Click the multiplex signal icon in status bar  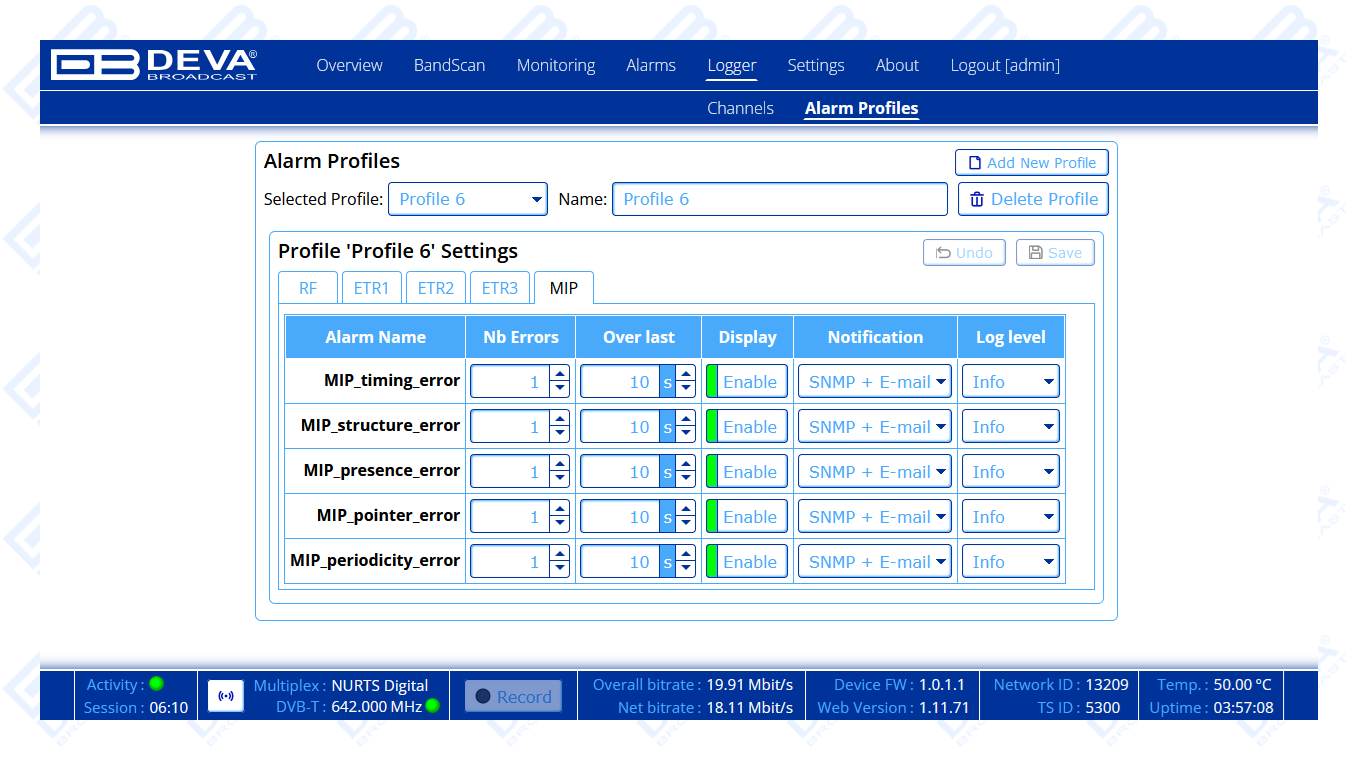pyautogui.click(x=226, y=696)
